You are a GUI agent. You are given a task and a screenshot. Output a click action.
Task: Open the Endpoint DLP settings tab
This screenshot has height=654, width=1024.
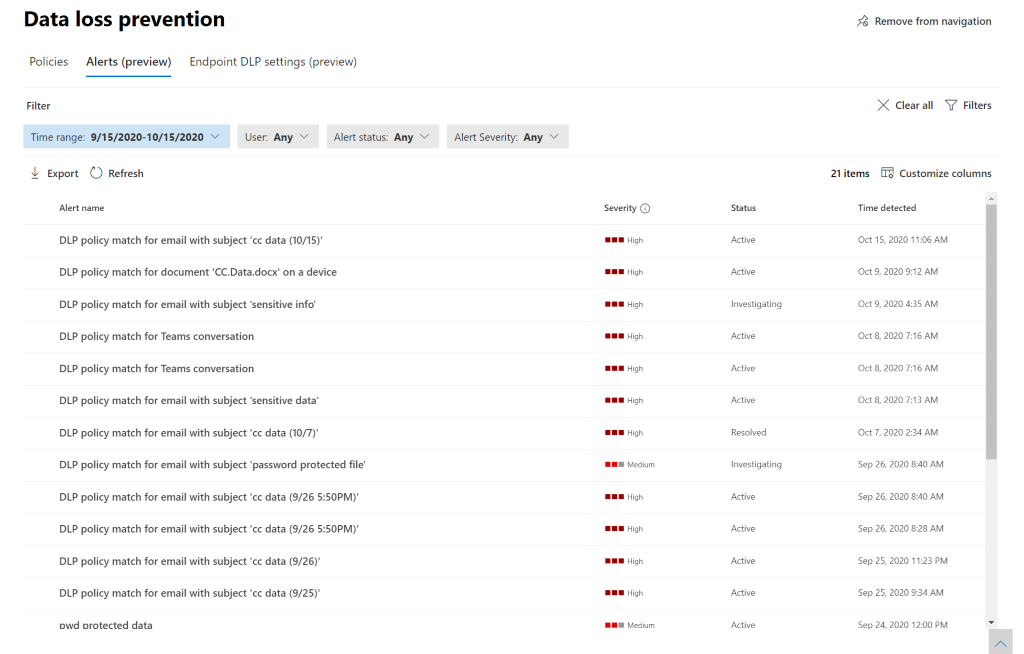click(273, 62)
